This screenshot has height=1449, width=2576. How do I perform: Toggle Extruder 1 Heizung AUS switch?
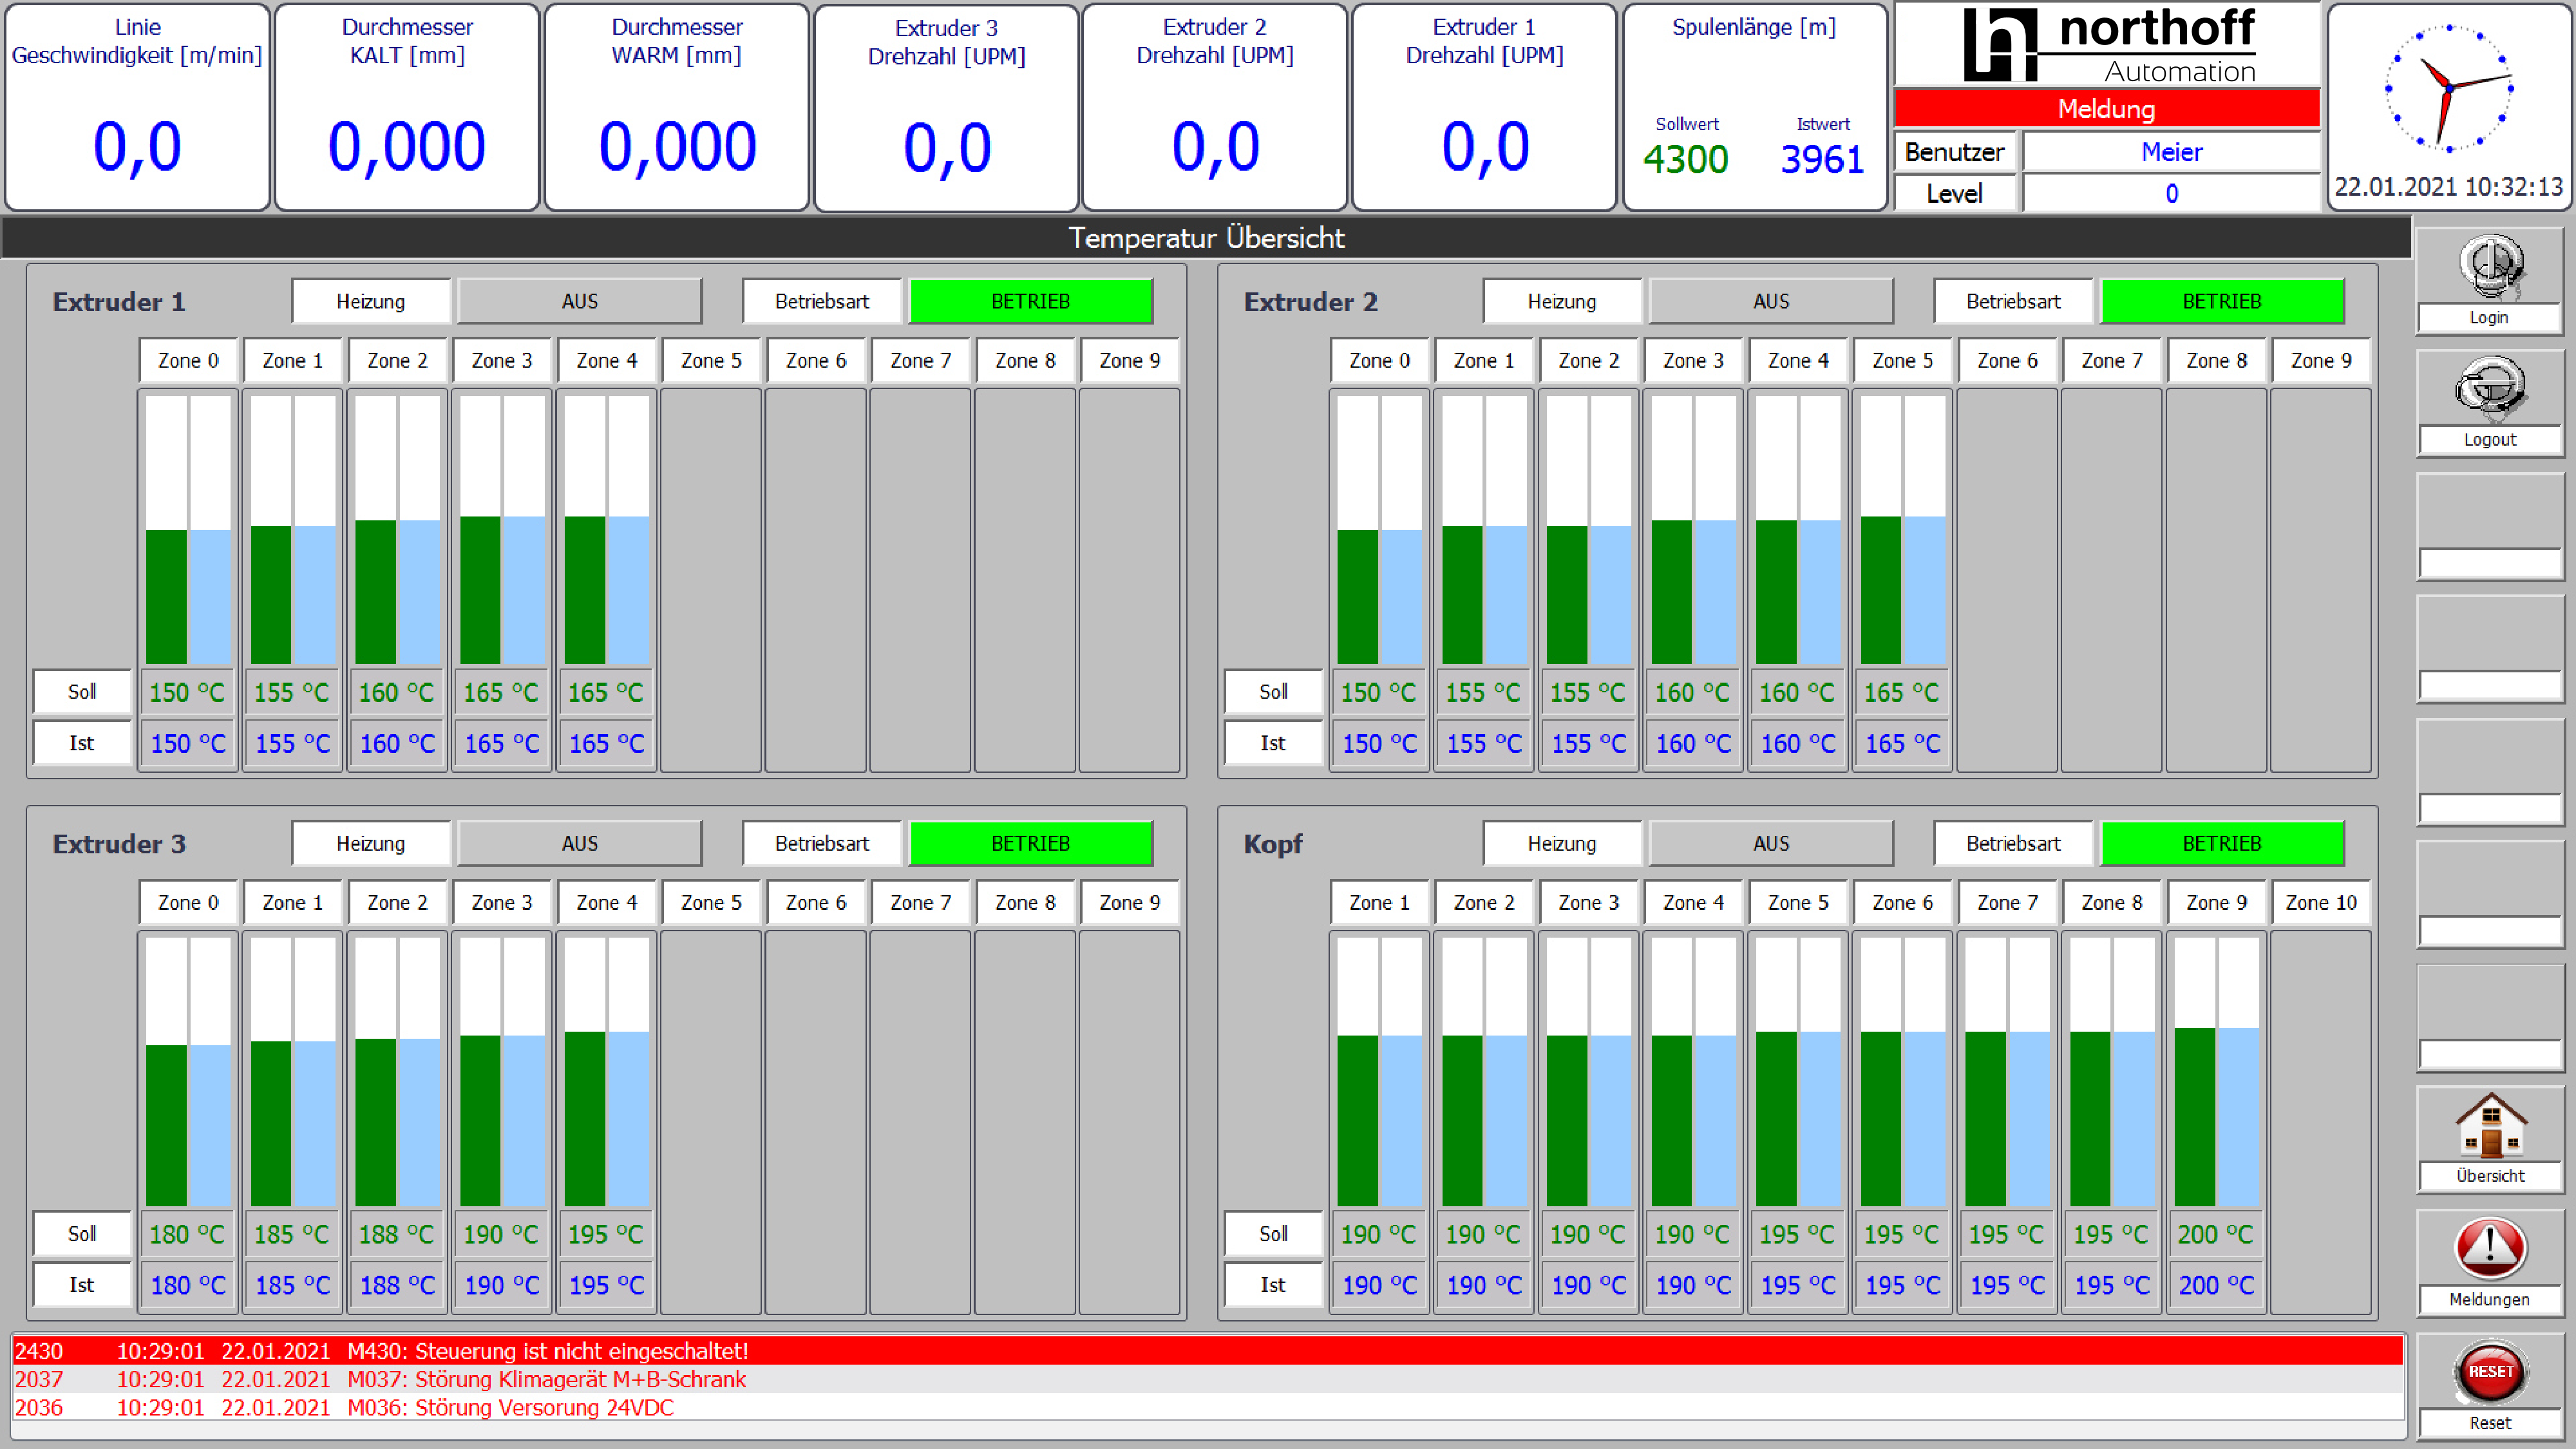point(579,301)
